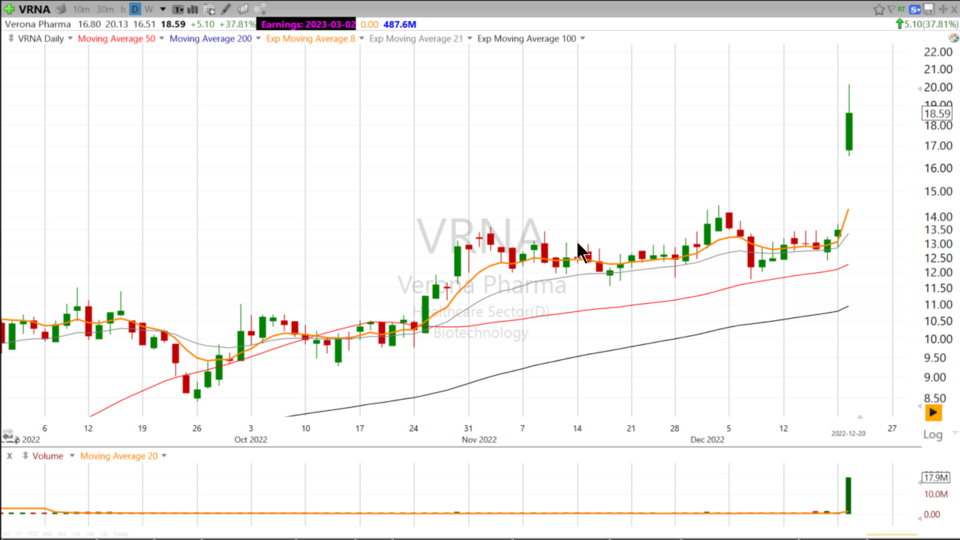Open the blue S streaming dropdown

(915, 9)
